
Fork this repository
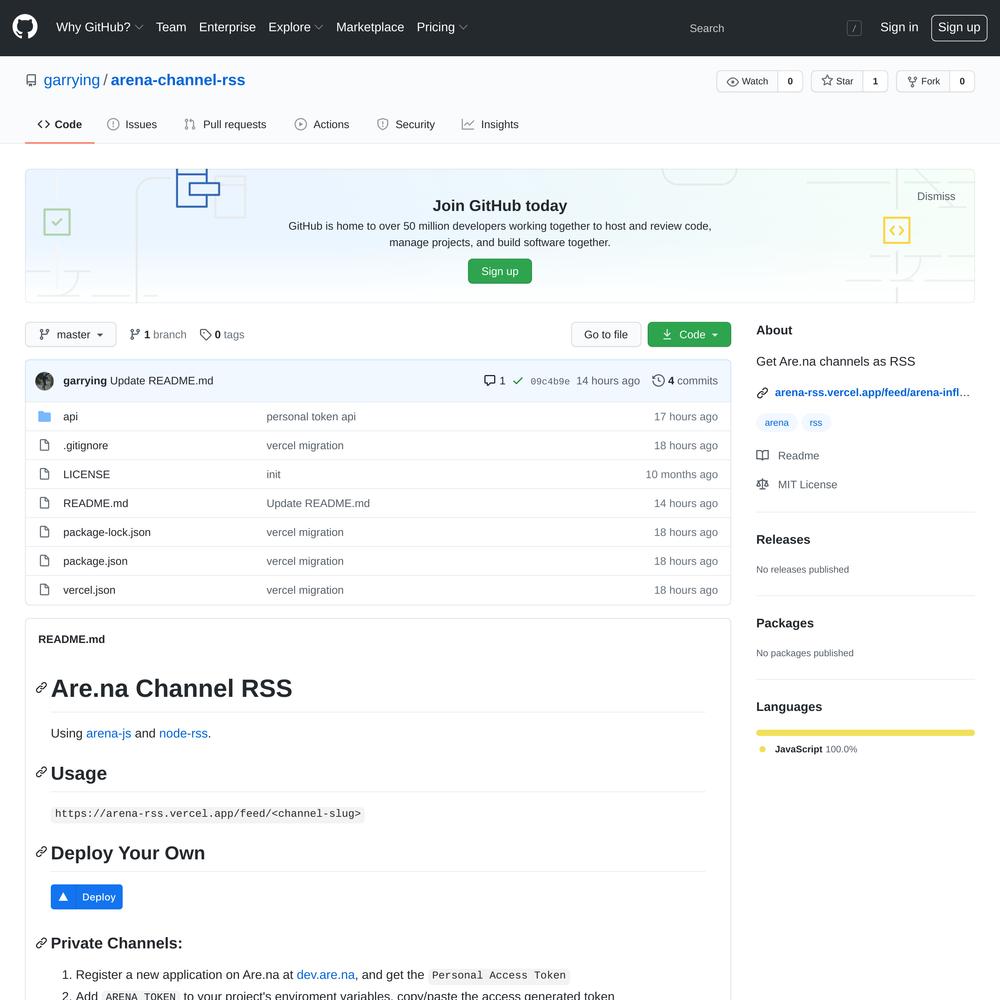coord(923,81)
